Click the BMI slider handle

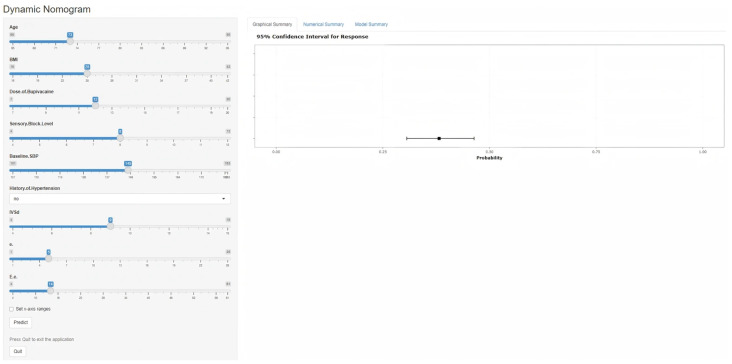click(87, 74)
